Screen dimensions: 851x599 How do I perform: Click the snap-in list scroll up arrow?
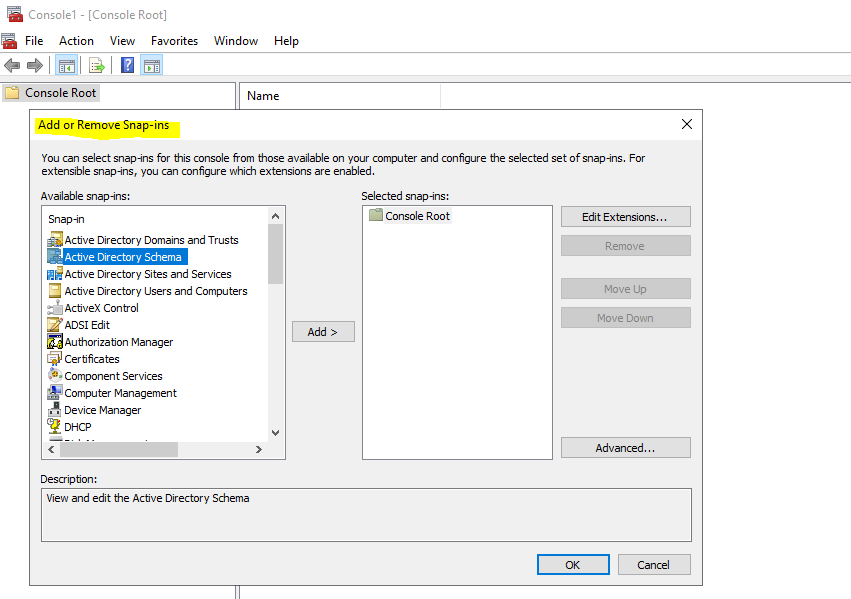[276, 216]
